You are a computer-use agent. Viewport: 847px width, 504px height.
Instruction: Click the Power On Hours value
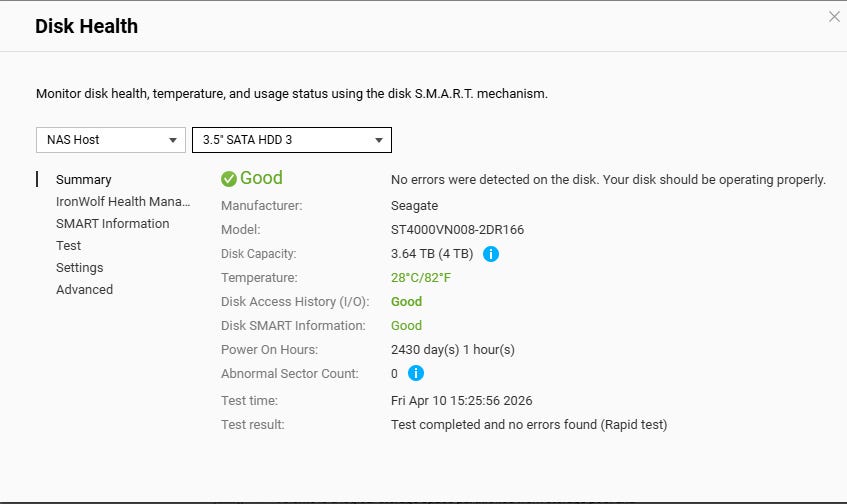point(452,350)
